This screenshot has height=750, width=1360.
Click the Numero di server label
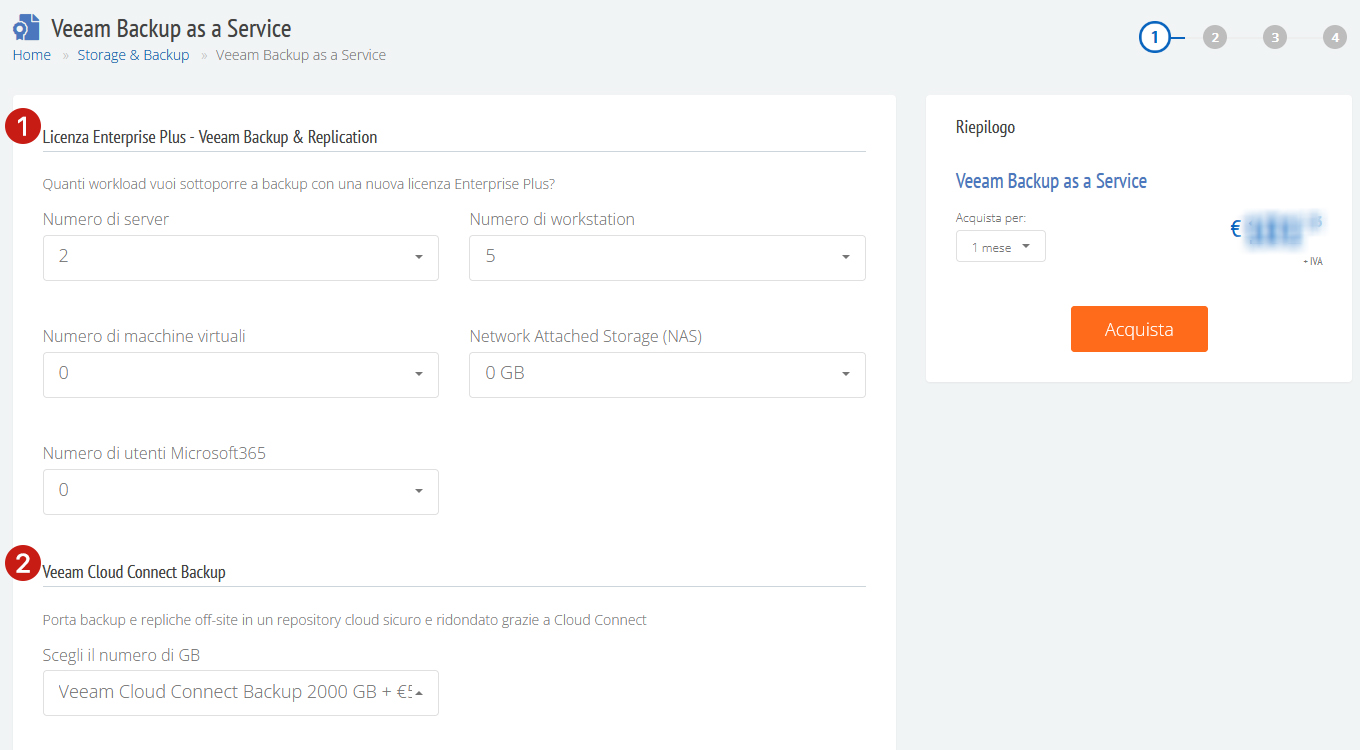click(x=106, y=219)
